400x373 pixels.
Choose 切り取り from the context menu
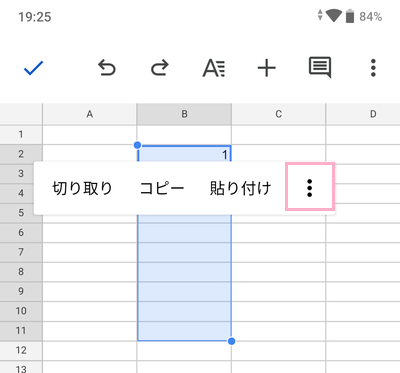82,188
